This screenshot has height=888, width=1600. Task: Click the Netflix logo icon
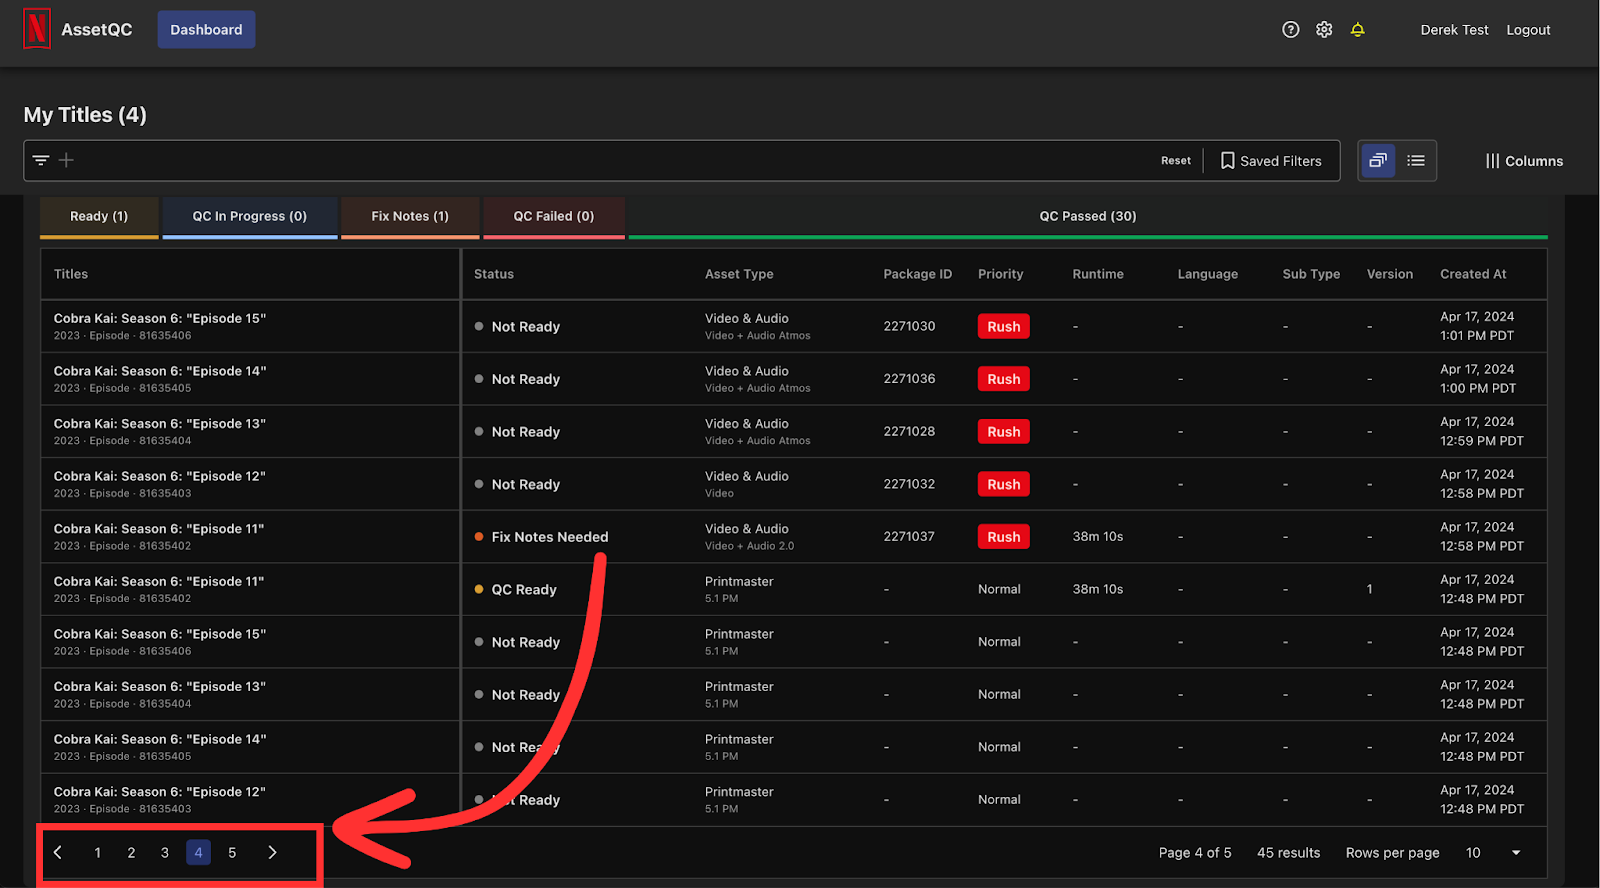pyautogui.click(x=37, y=29)
